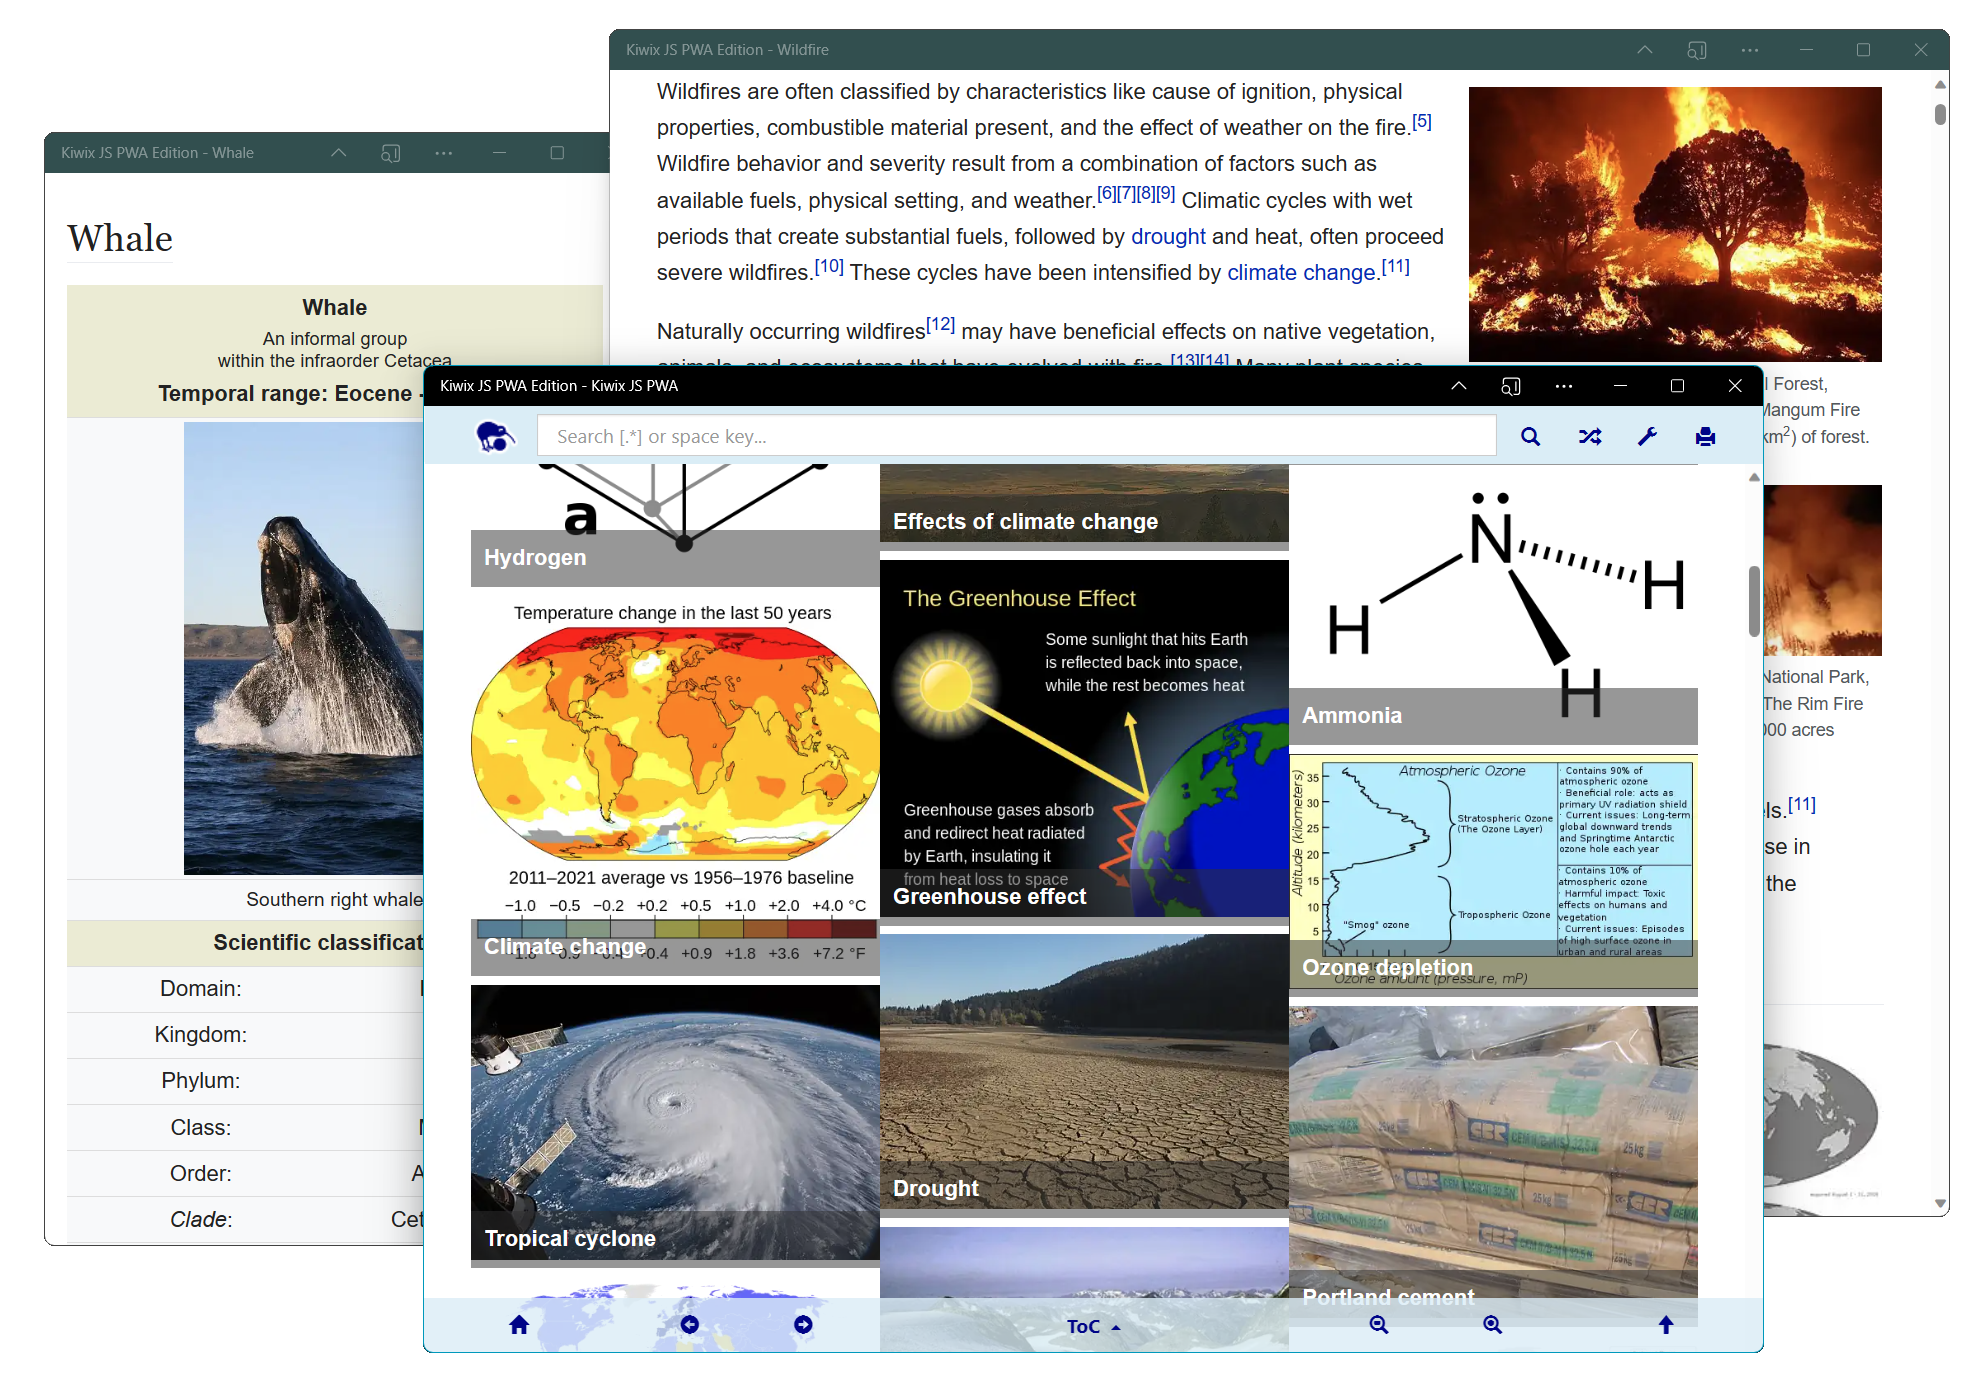Open the Table of Contents toggle button
1988x1377 pixels.
point(1091,1324)
